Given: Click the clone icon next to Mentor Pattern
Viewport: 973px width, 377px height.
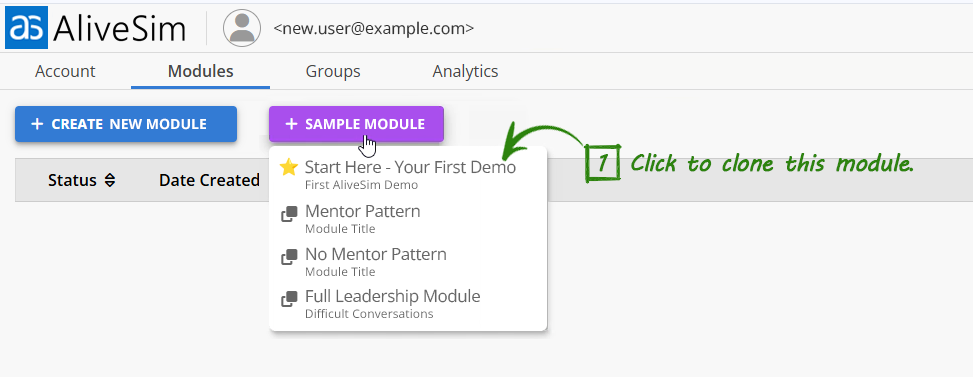Looking at the screenshot, I should point(289,215).
